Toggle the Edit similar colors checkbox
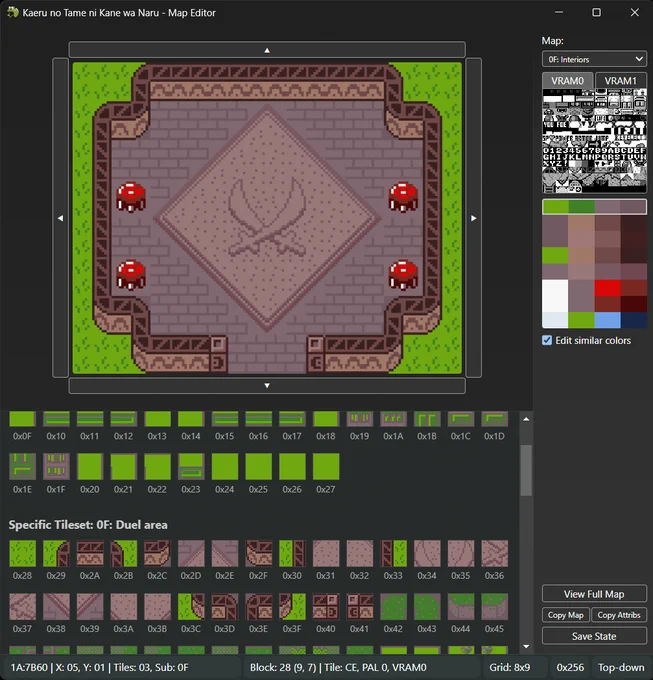 (x=547, y=340)
